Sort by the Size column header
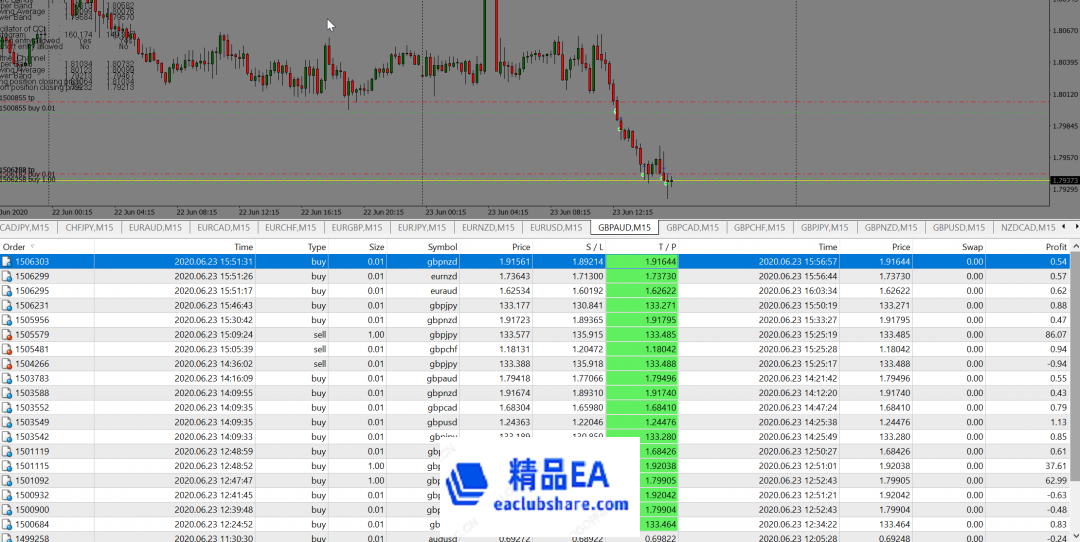1080x542 pixels. 359,247
